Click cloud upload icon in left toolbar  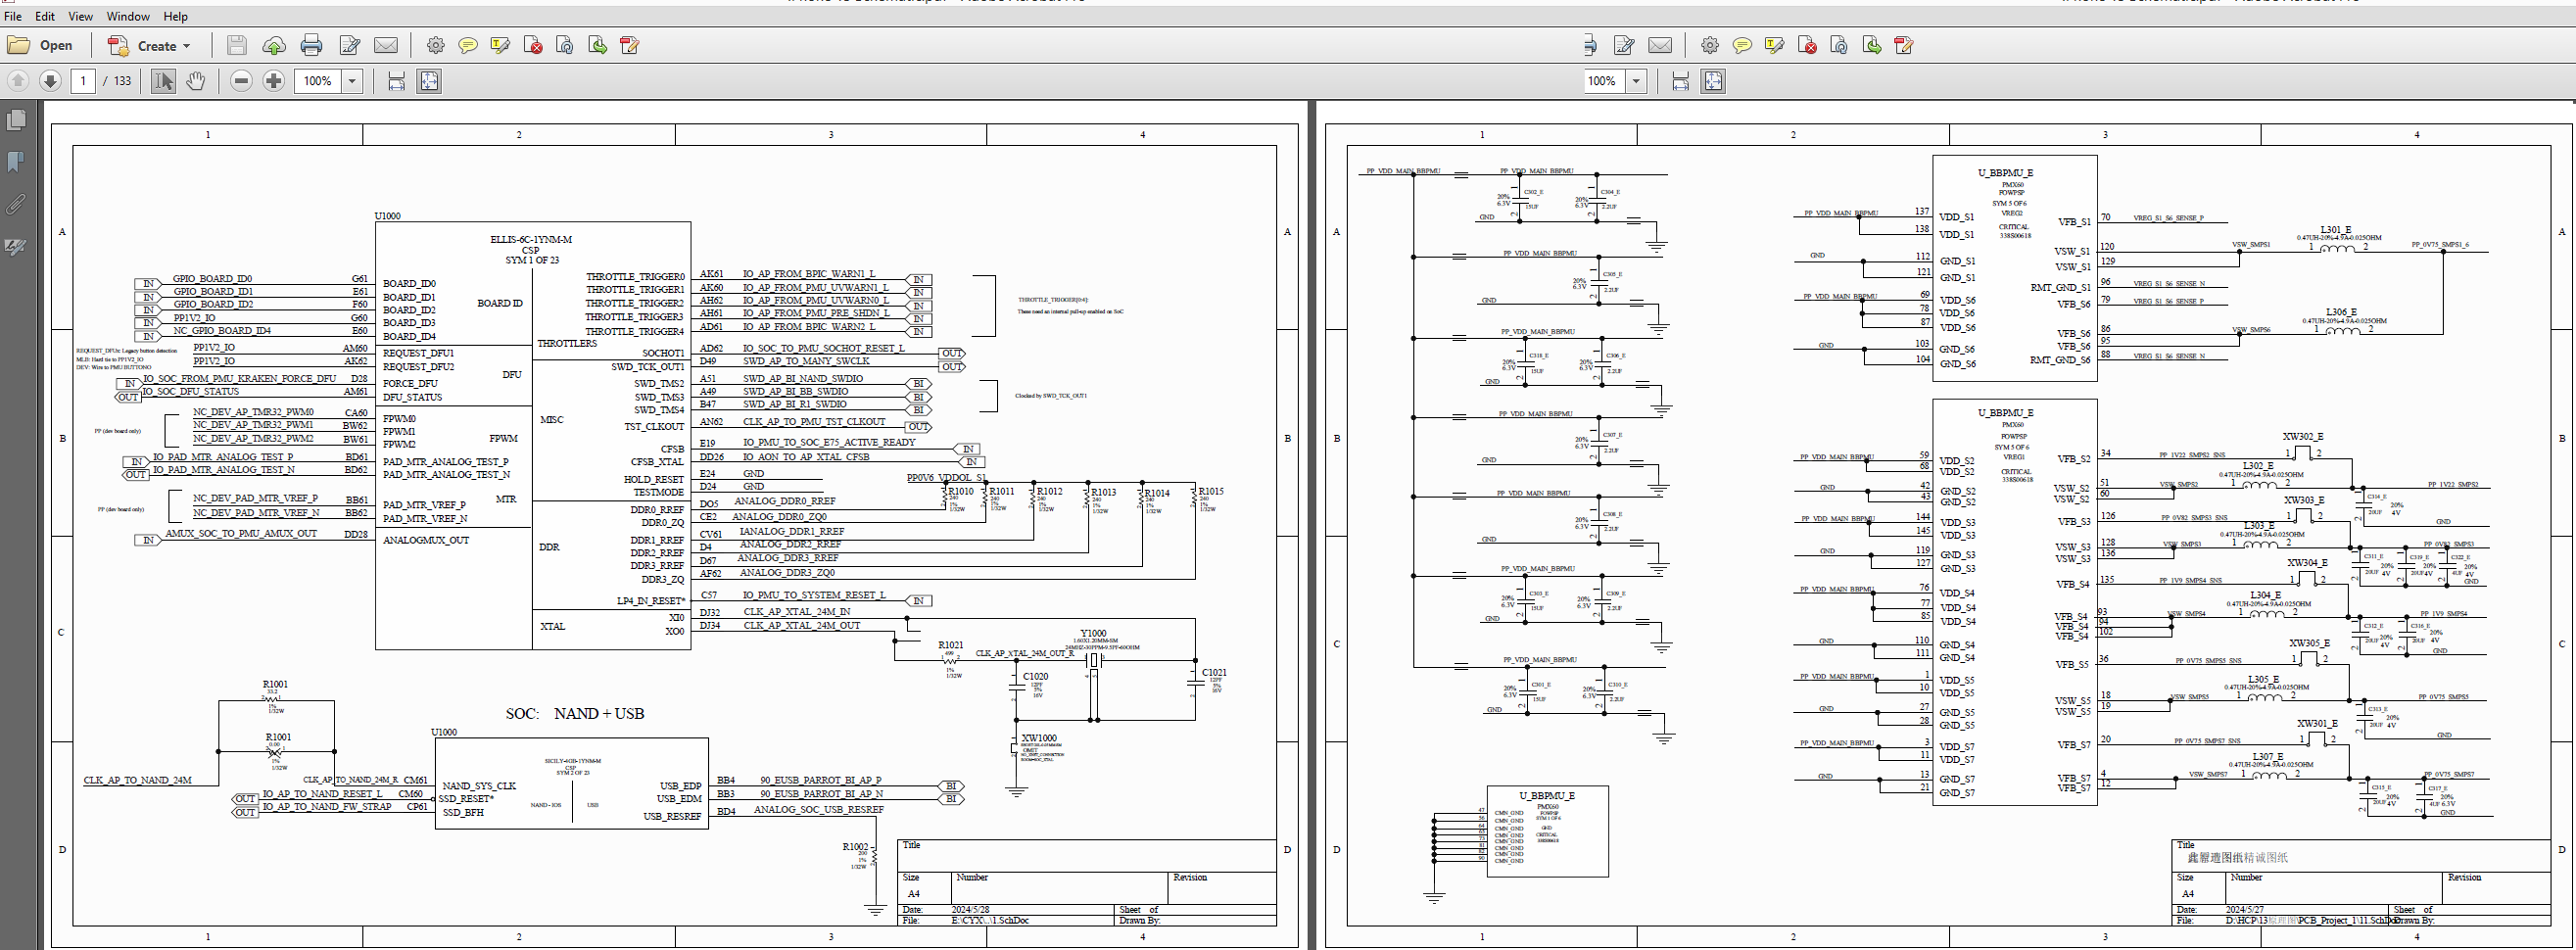(274, 45)
